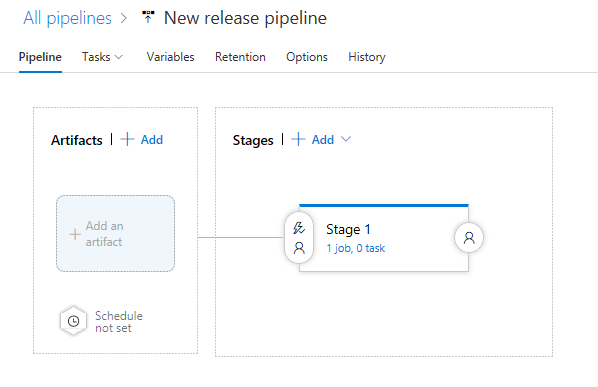
Task: Click the schedule clock icon
Action: pyautogui.click(x=74, y=321)
